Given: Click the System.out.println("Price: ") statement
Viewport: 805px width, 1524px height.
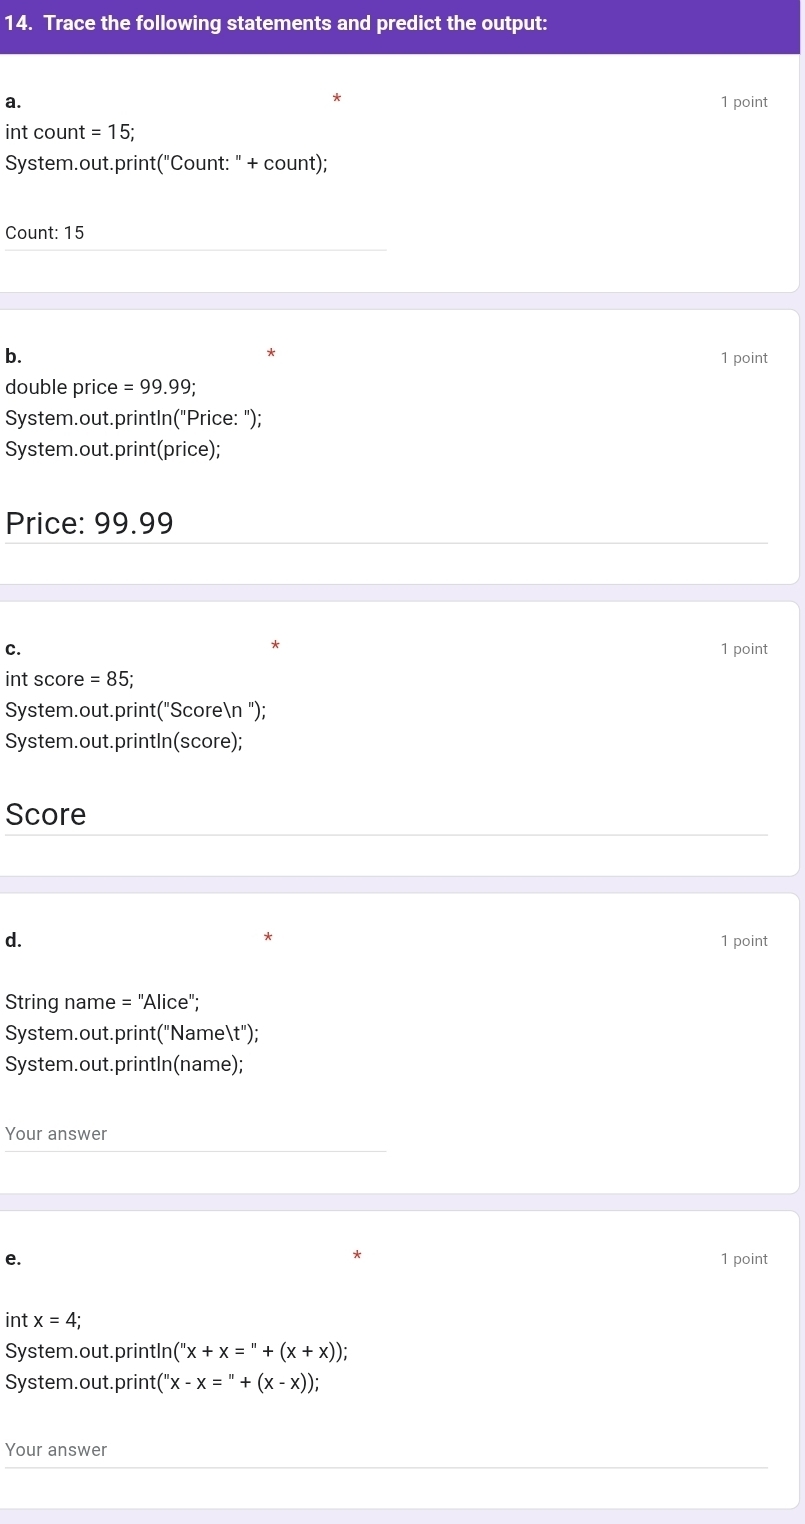Looking at the screenshot, I should 134,419.
